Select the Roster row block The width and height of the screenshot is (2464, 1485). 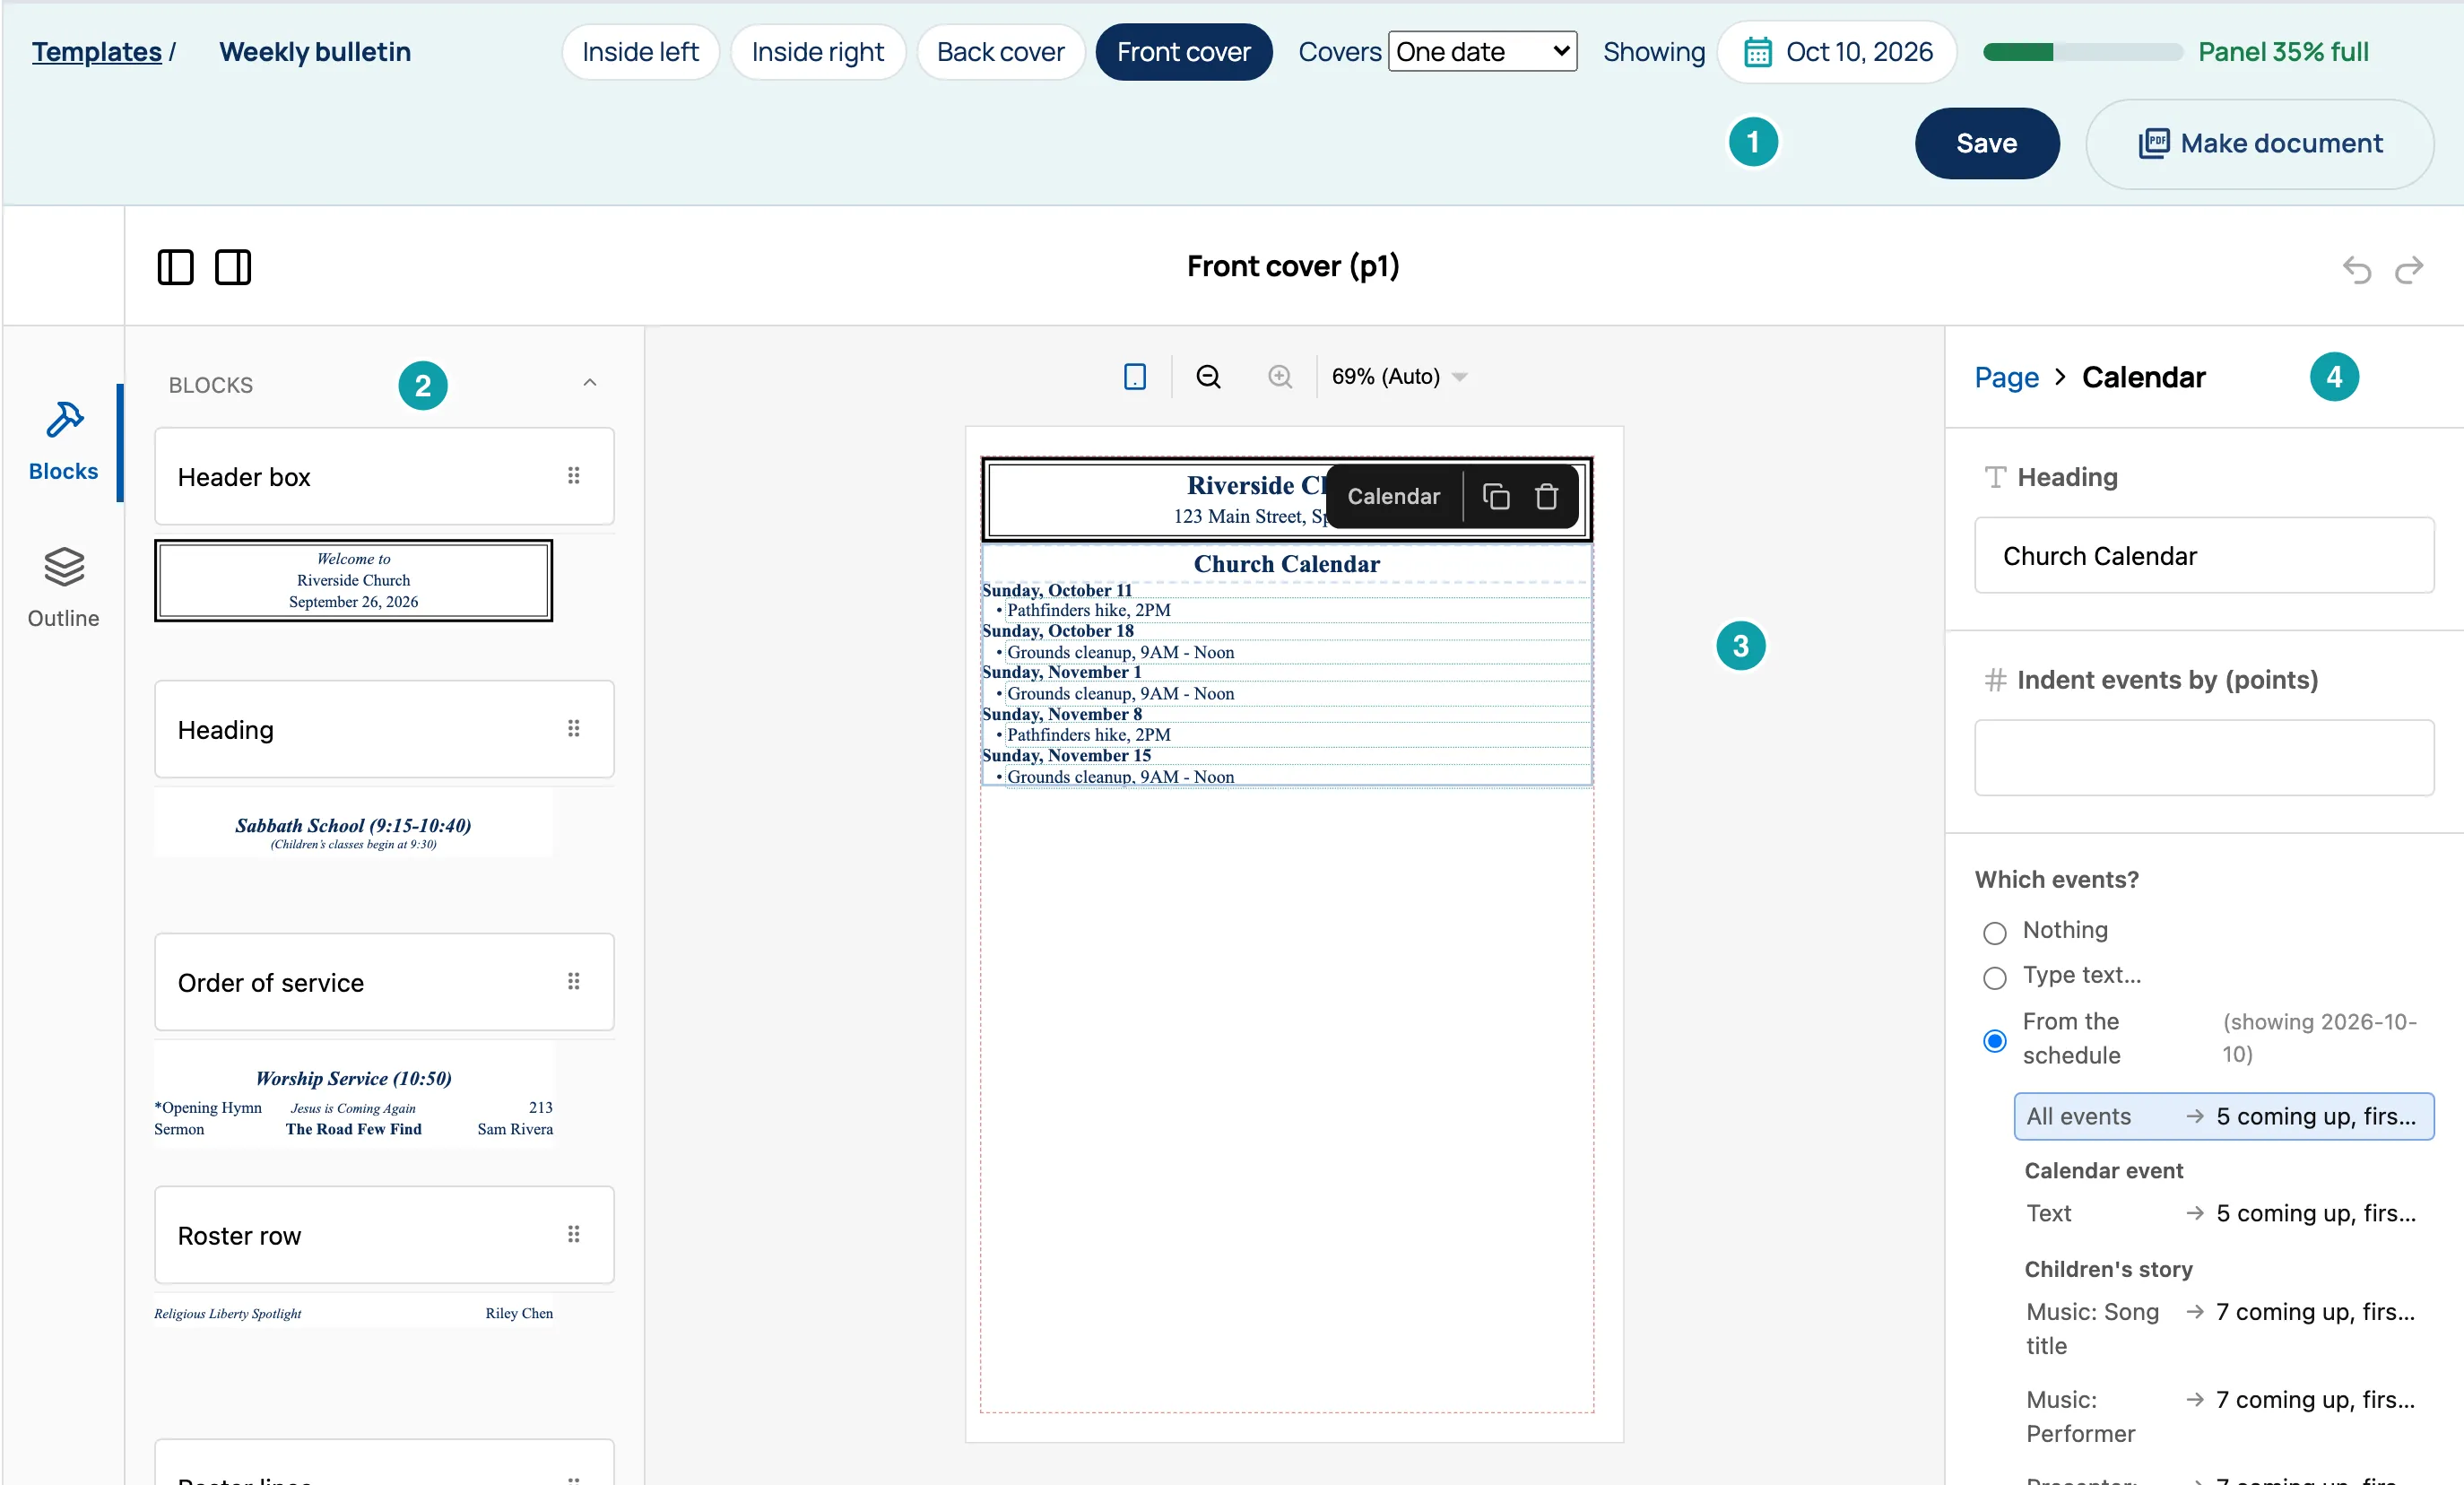[x=384, y=1235]
